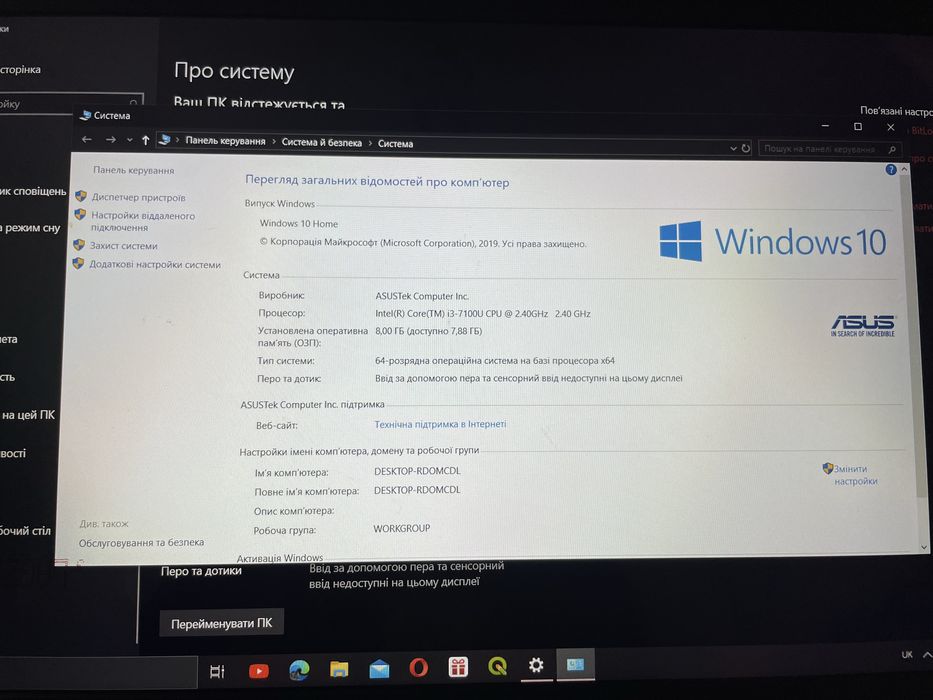Image resolution: width=933 pixels, height=700 pixels.
Task: Open 'Обслуговування та безпека' link
Action: pos(142,543)
